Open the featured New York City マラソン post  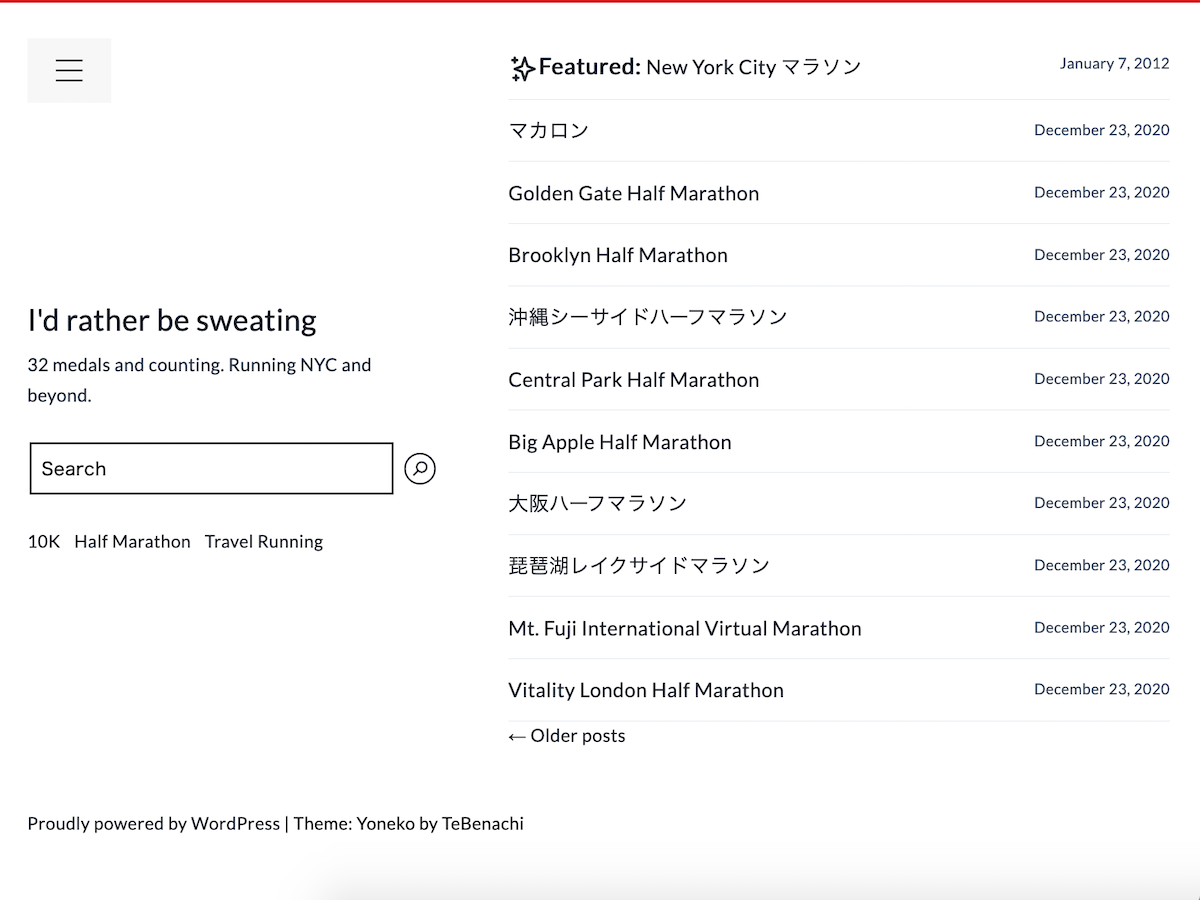(753, 67)
